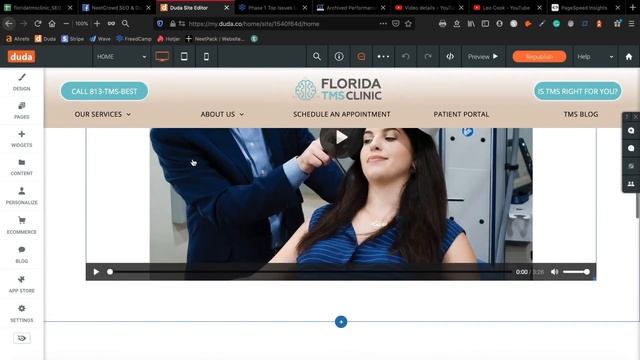Print the page from browser toolbar
Screen dimensions: 640x360
[x=442, y=24]
